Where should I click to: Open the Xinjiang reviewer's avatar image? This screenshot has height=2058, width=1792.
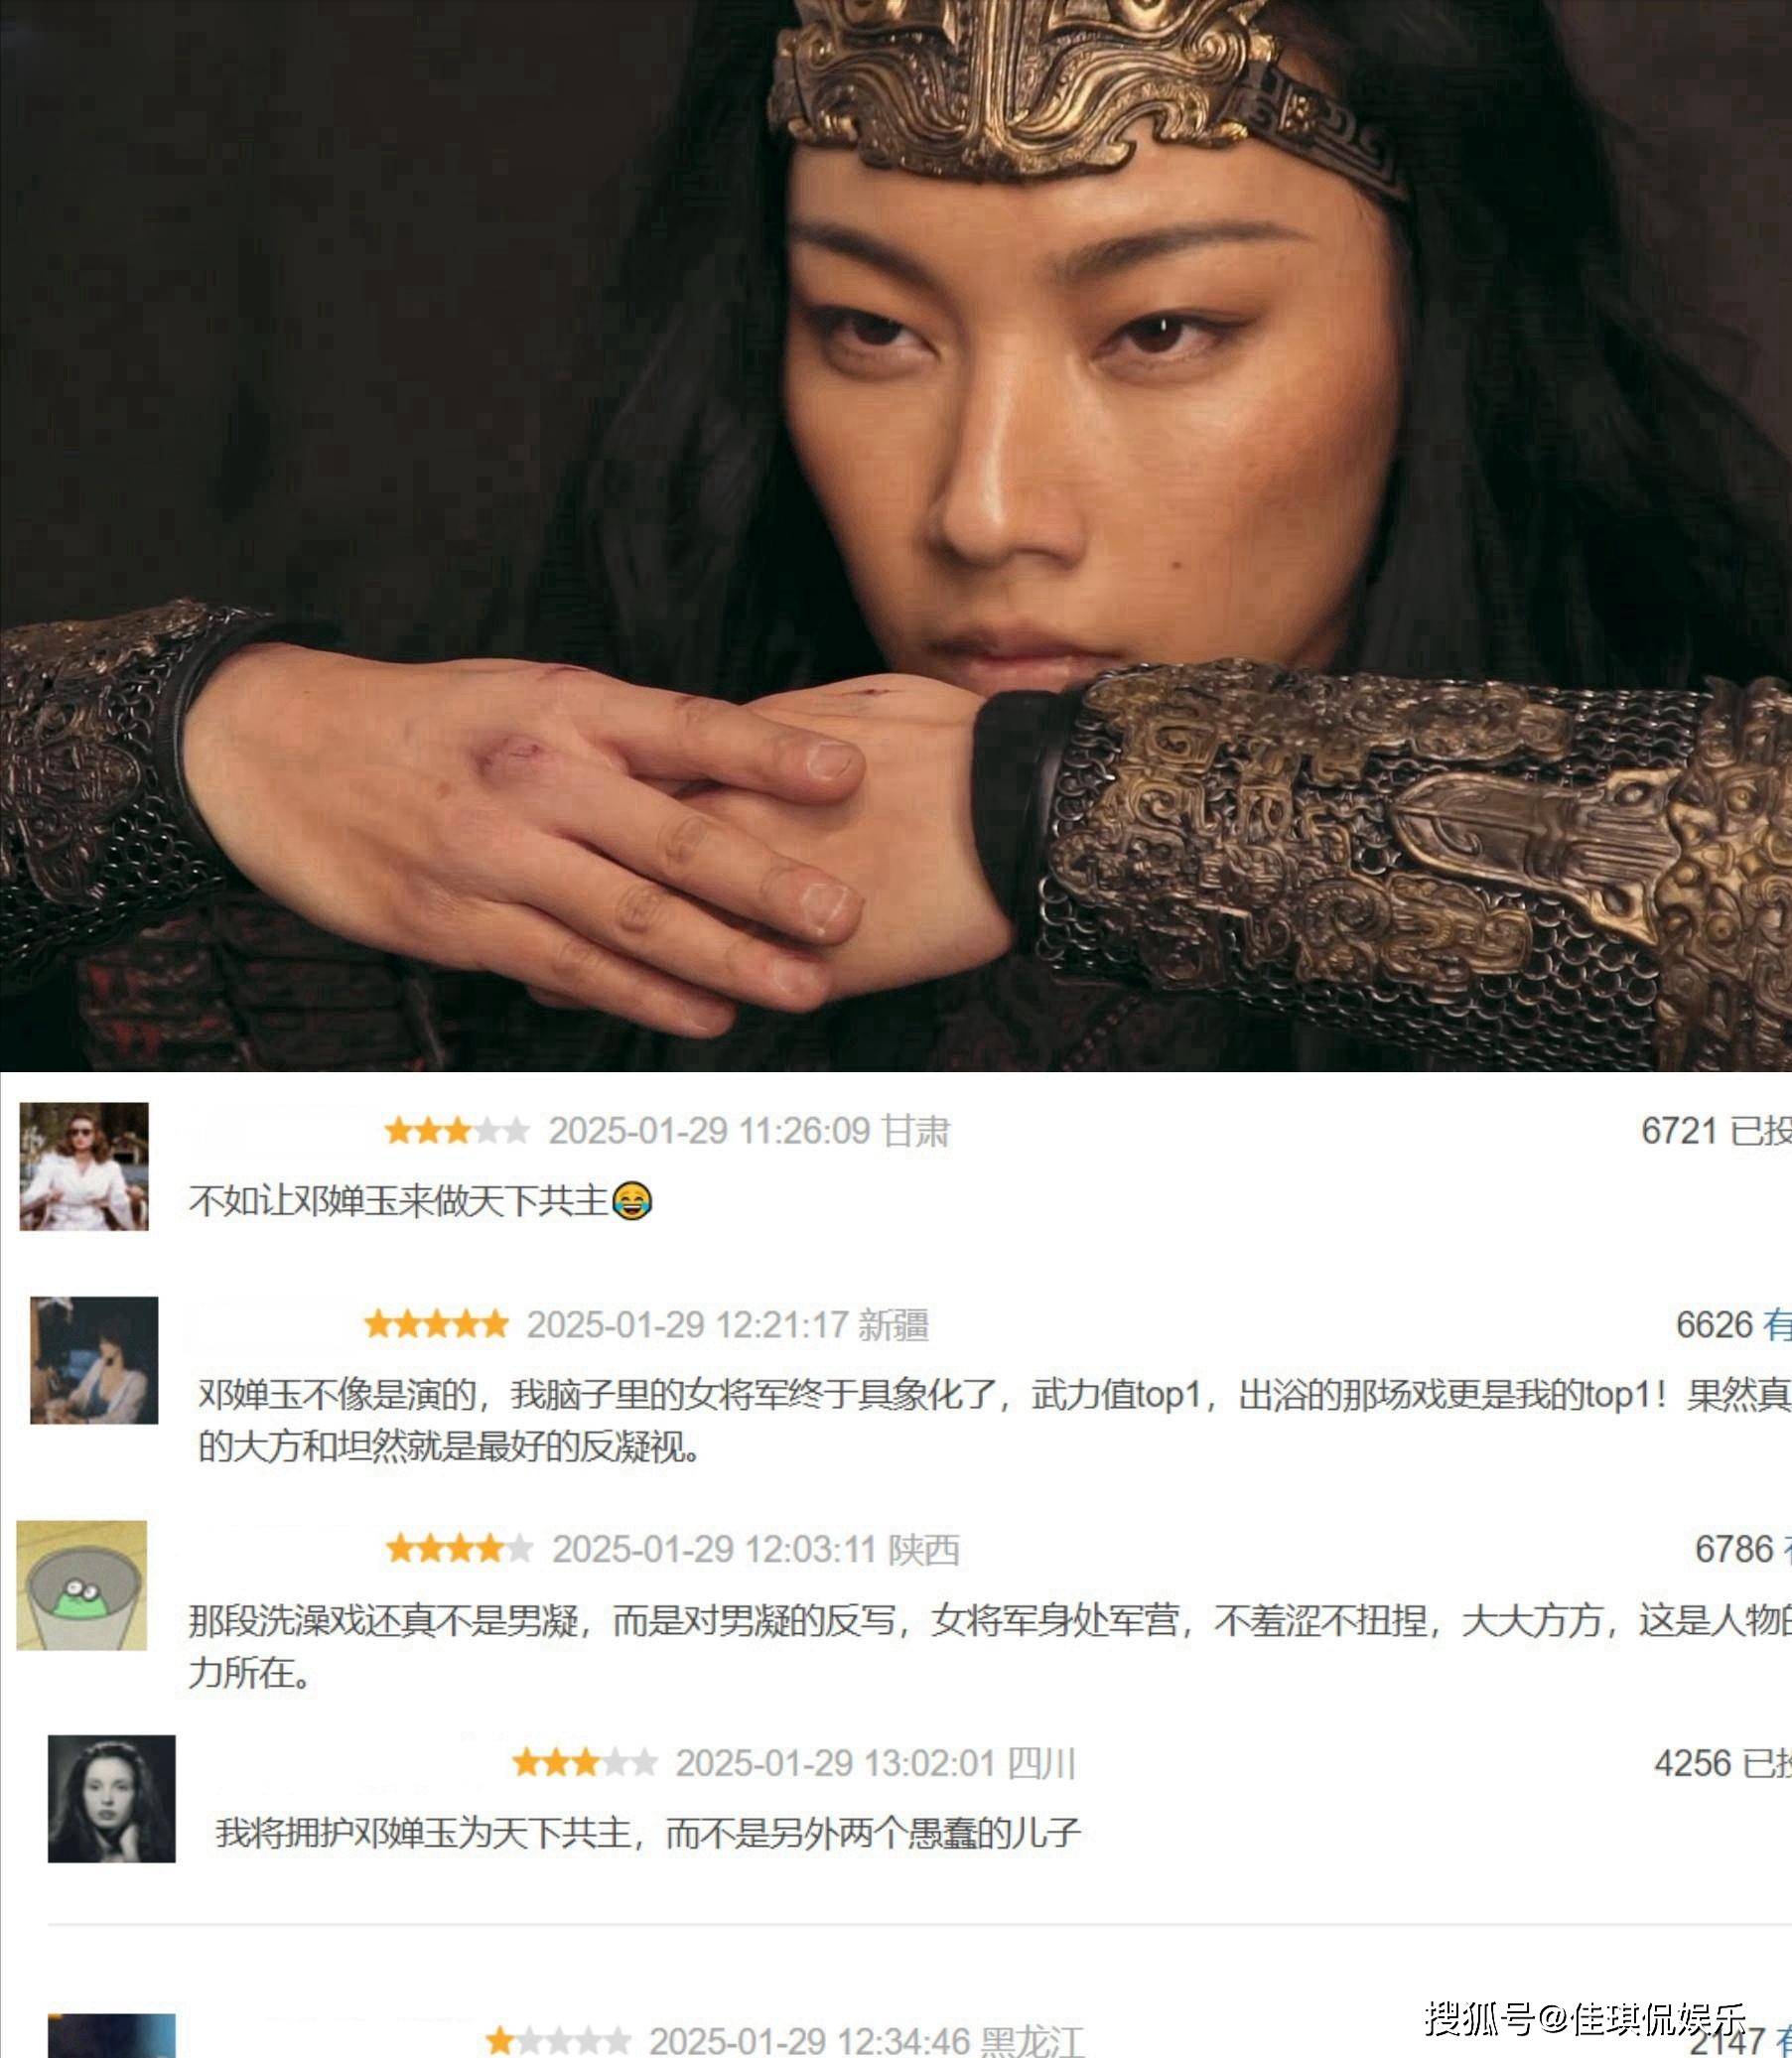point(94,1360)
